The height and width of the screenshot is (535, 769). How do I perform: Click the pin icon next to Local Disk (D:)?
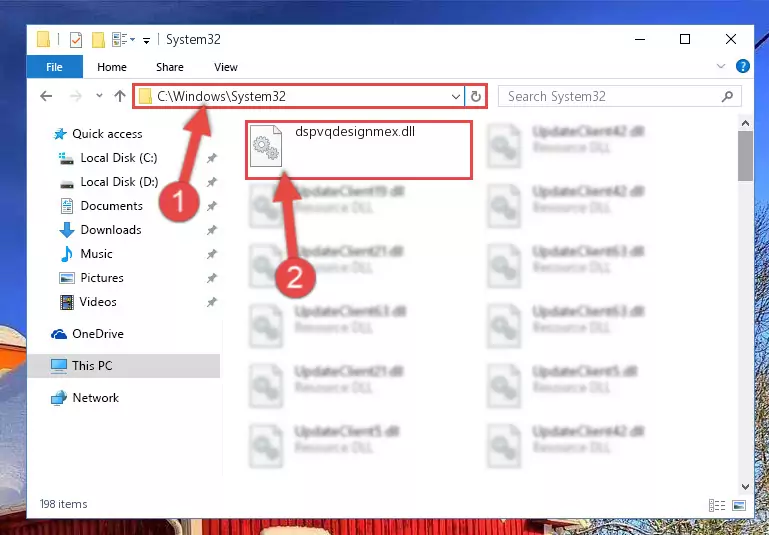212,182
